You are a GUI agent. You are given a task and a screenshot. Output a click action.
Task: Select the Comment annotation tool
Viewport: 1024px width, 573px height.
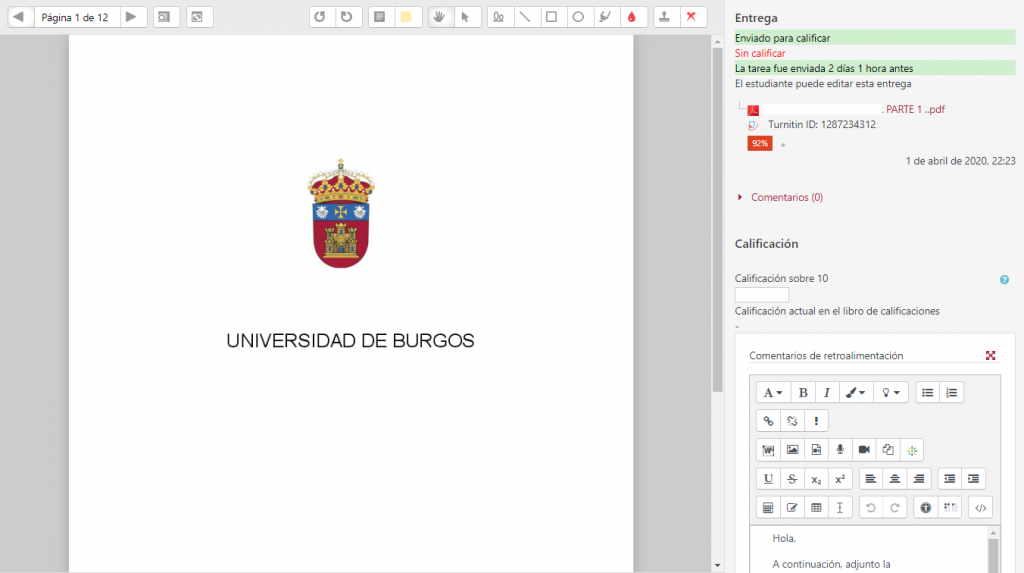pos(379,17)
